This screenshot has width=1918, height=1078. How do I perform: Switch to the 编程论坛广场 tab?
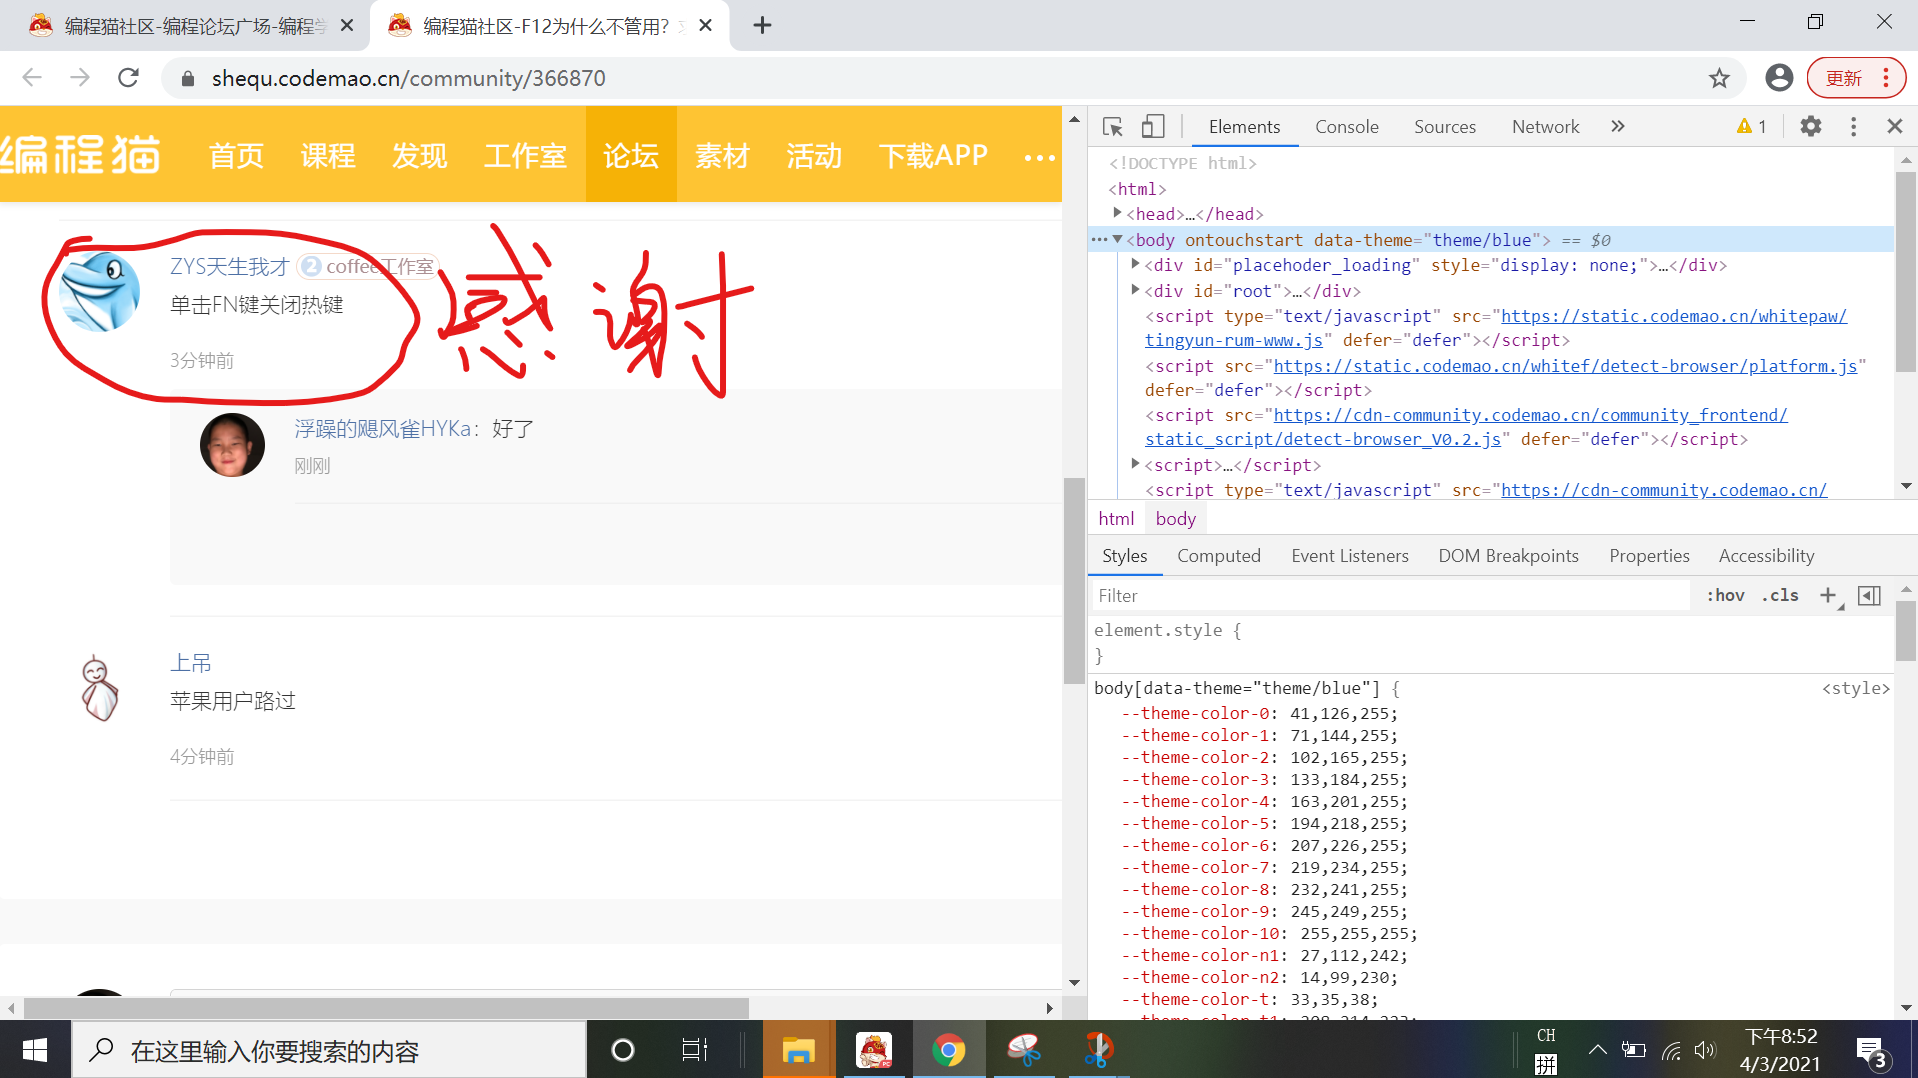tap(193, 26)
